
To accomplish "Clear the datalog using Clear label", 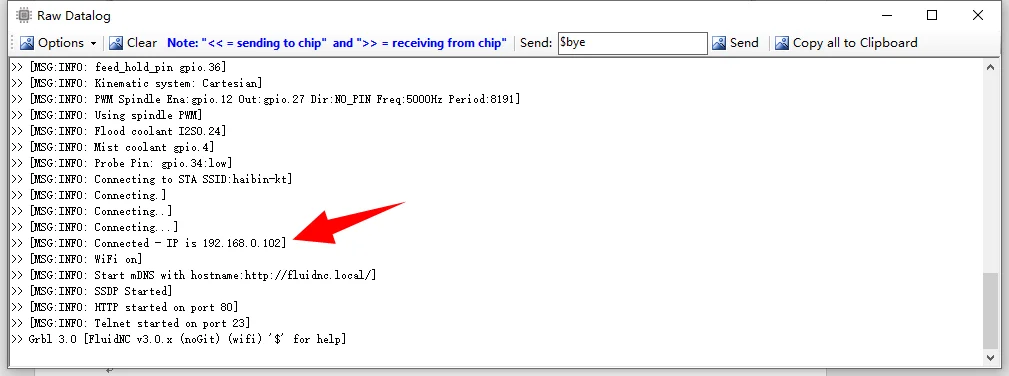I will 142,43.
